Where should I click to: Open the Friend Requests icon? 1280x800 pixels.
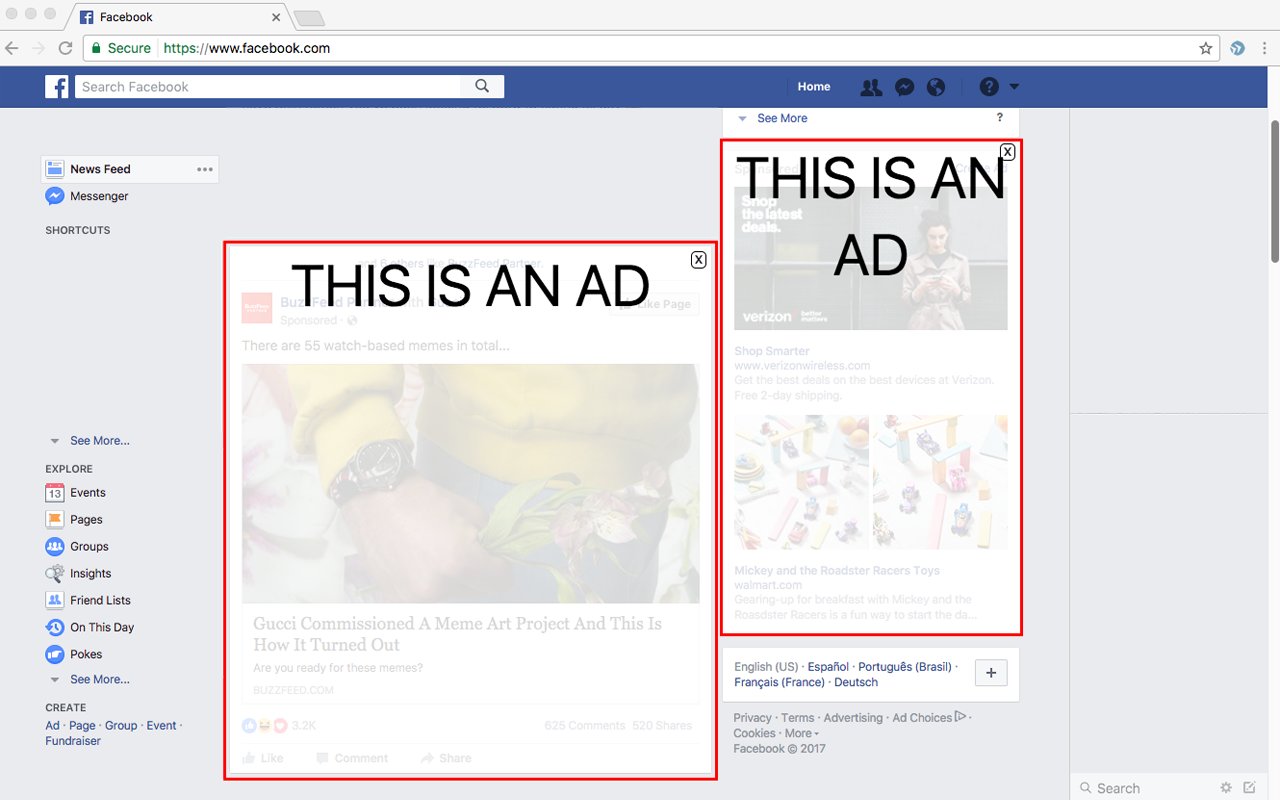(871, 86)
